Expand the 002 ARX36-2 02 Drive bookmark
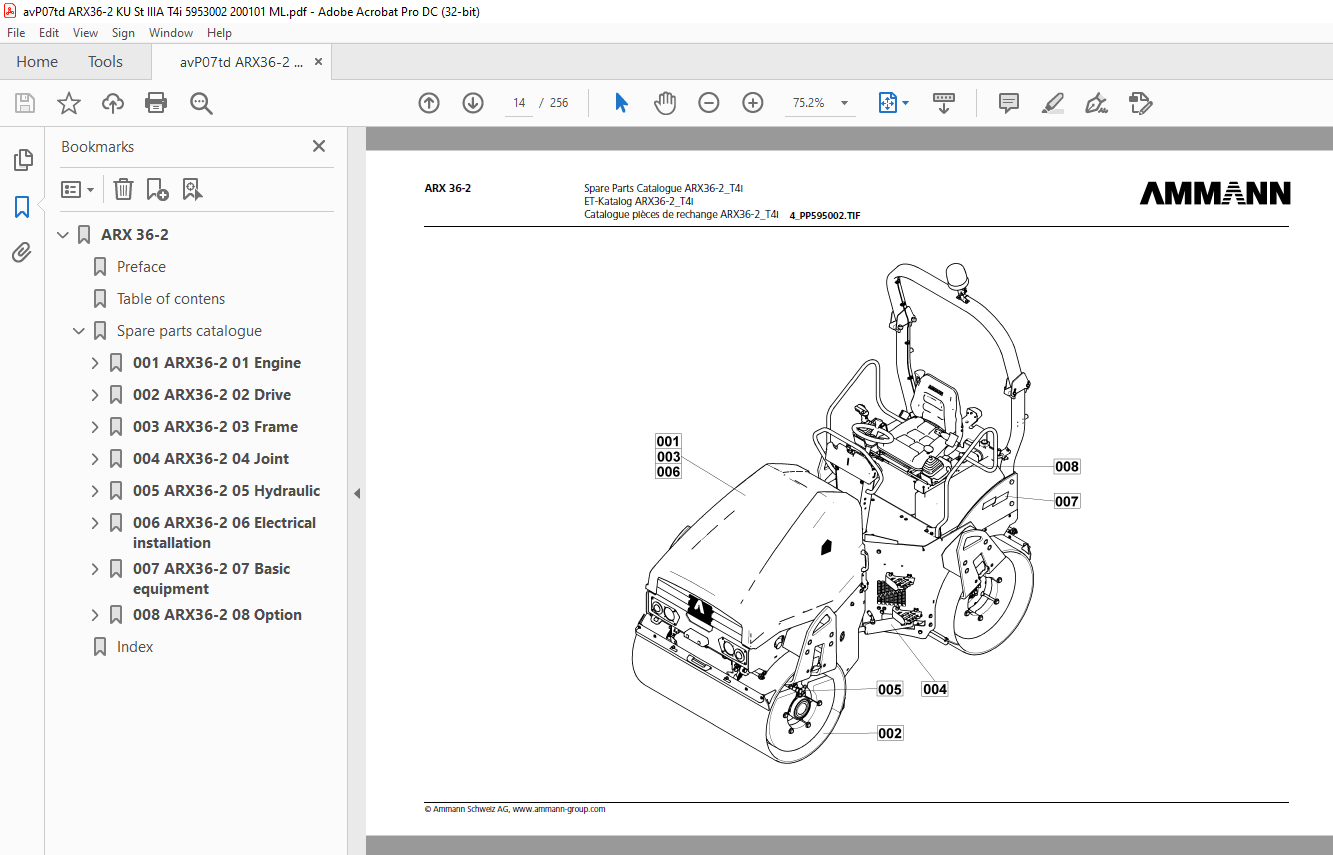 tap(95, 395)
